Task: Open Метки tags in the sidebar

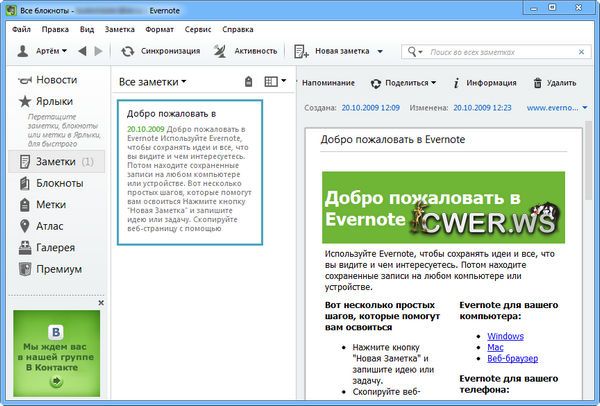Action: (x=52, y=204)
